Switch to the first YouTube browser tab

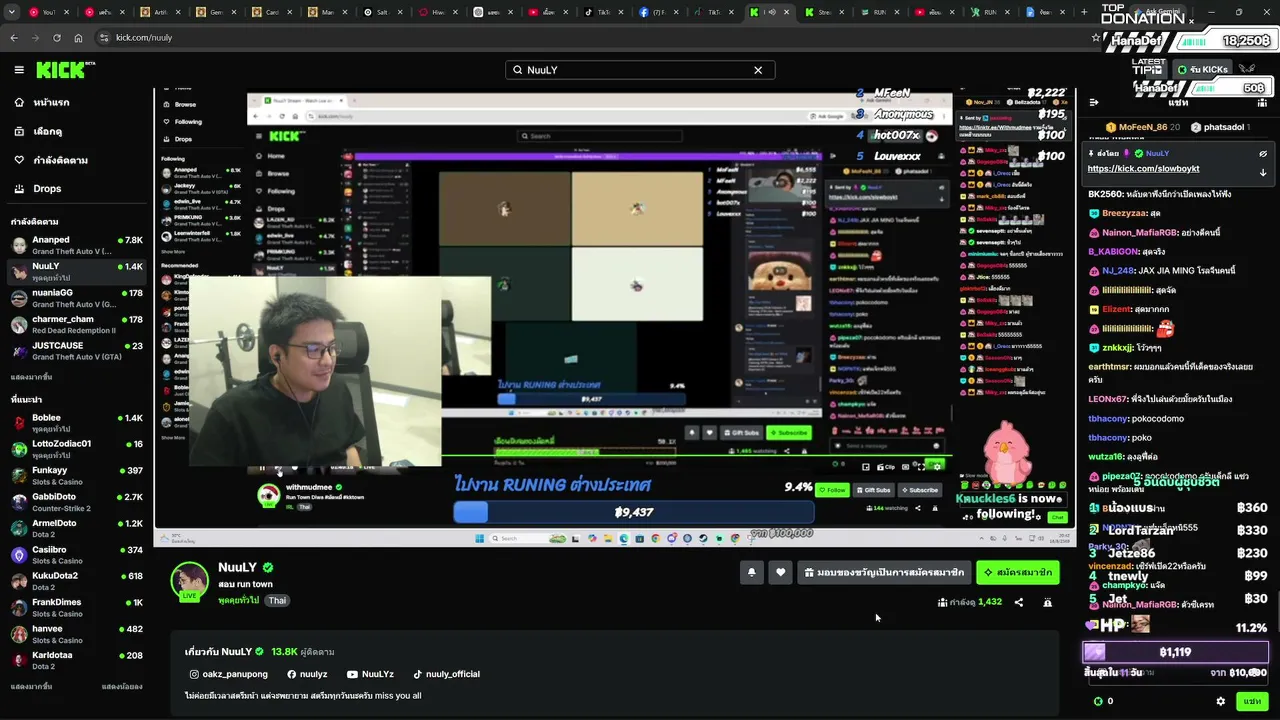coord(51,12)
